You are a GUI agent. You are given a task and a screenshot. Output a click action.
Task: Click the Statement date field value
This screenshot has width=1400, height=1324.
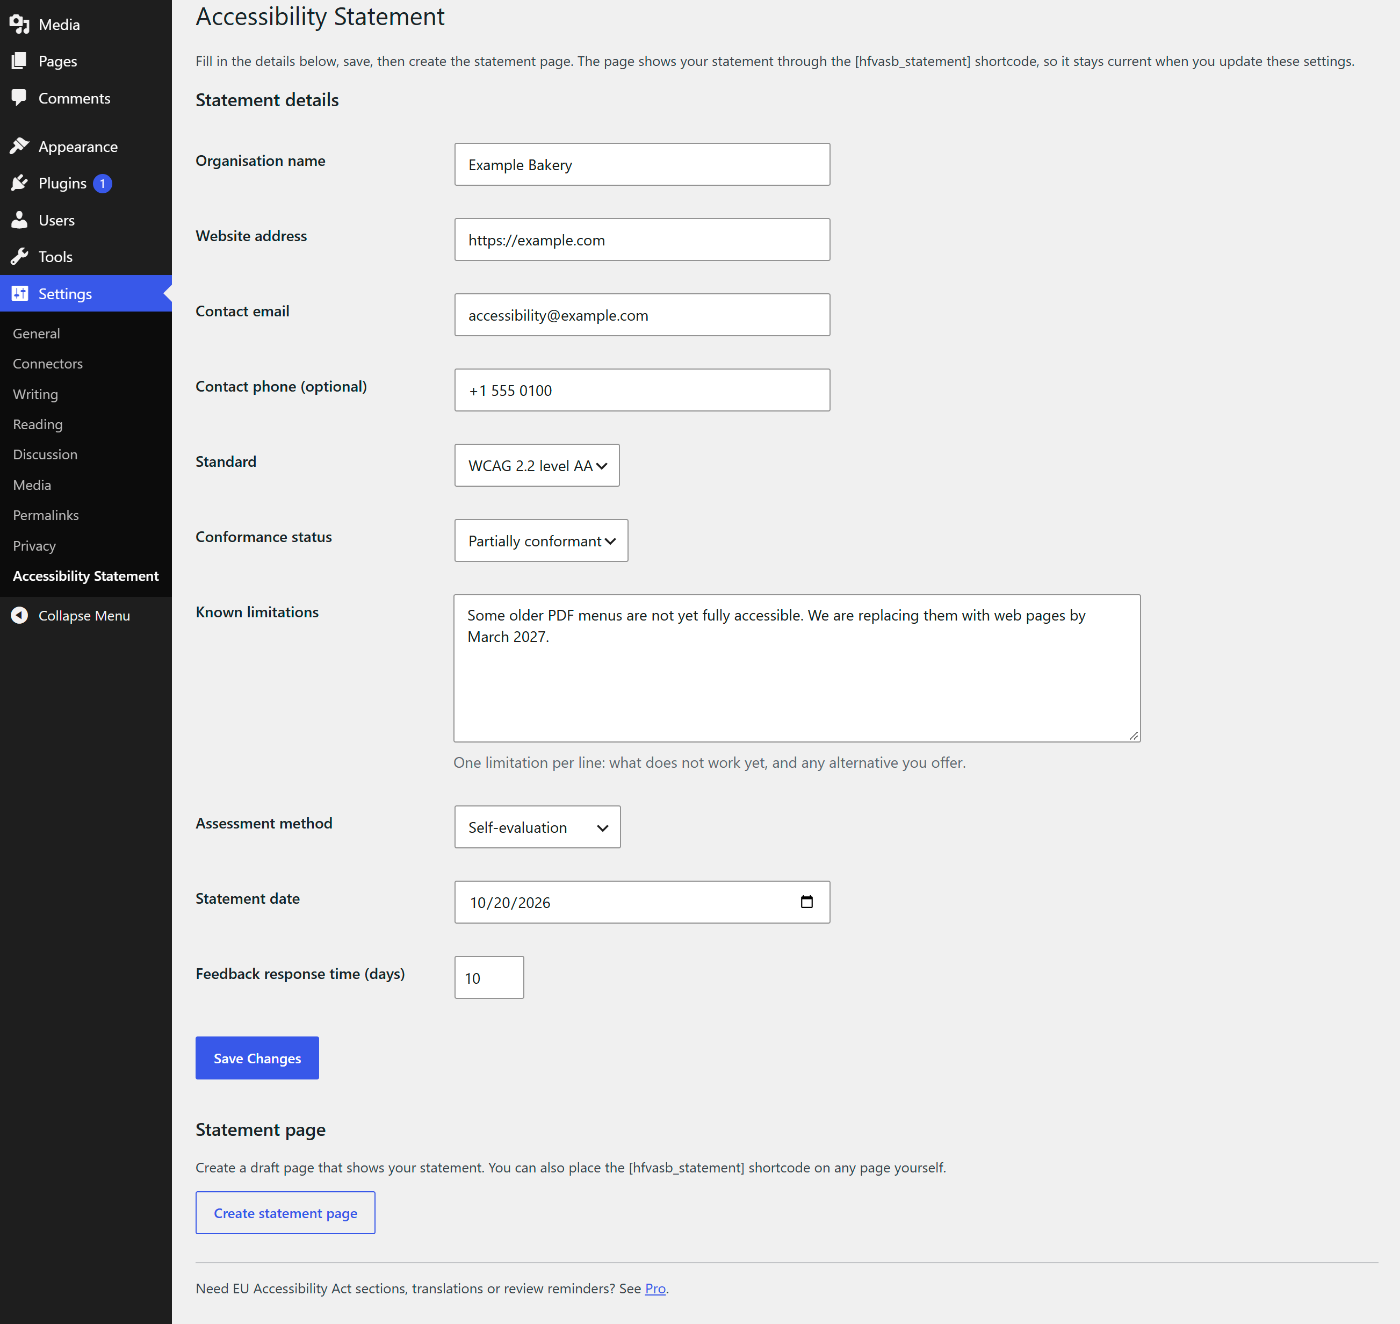510,903
